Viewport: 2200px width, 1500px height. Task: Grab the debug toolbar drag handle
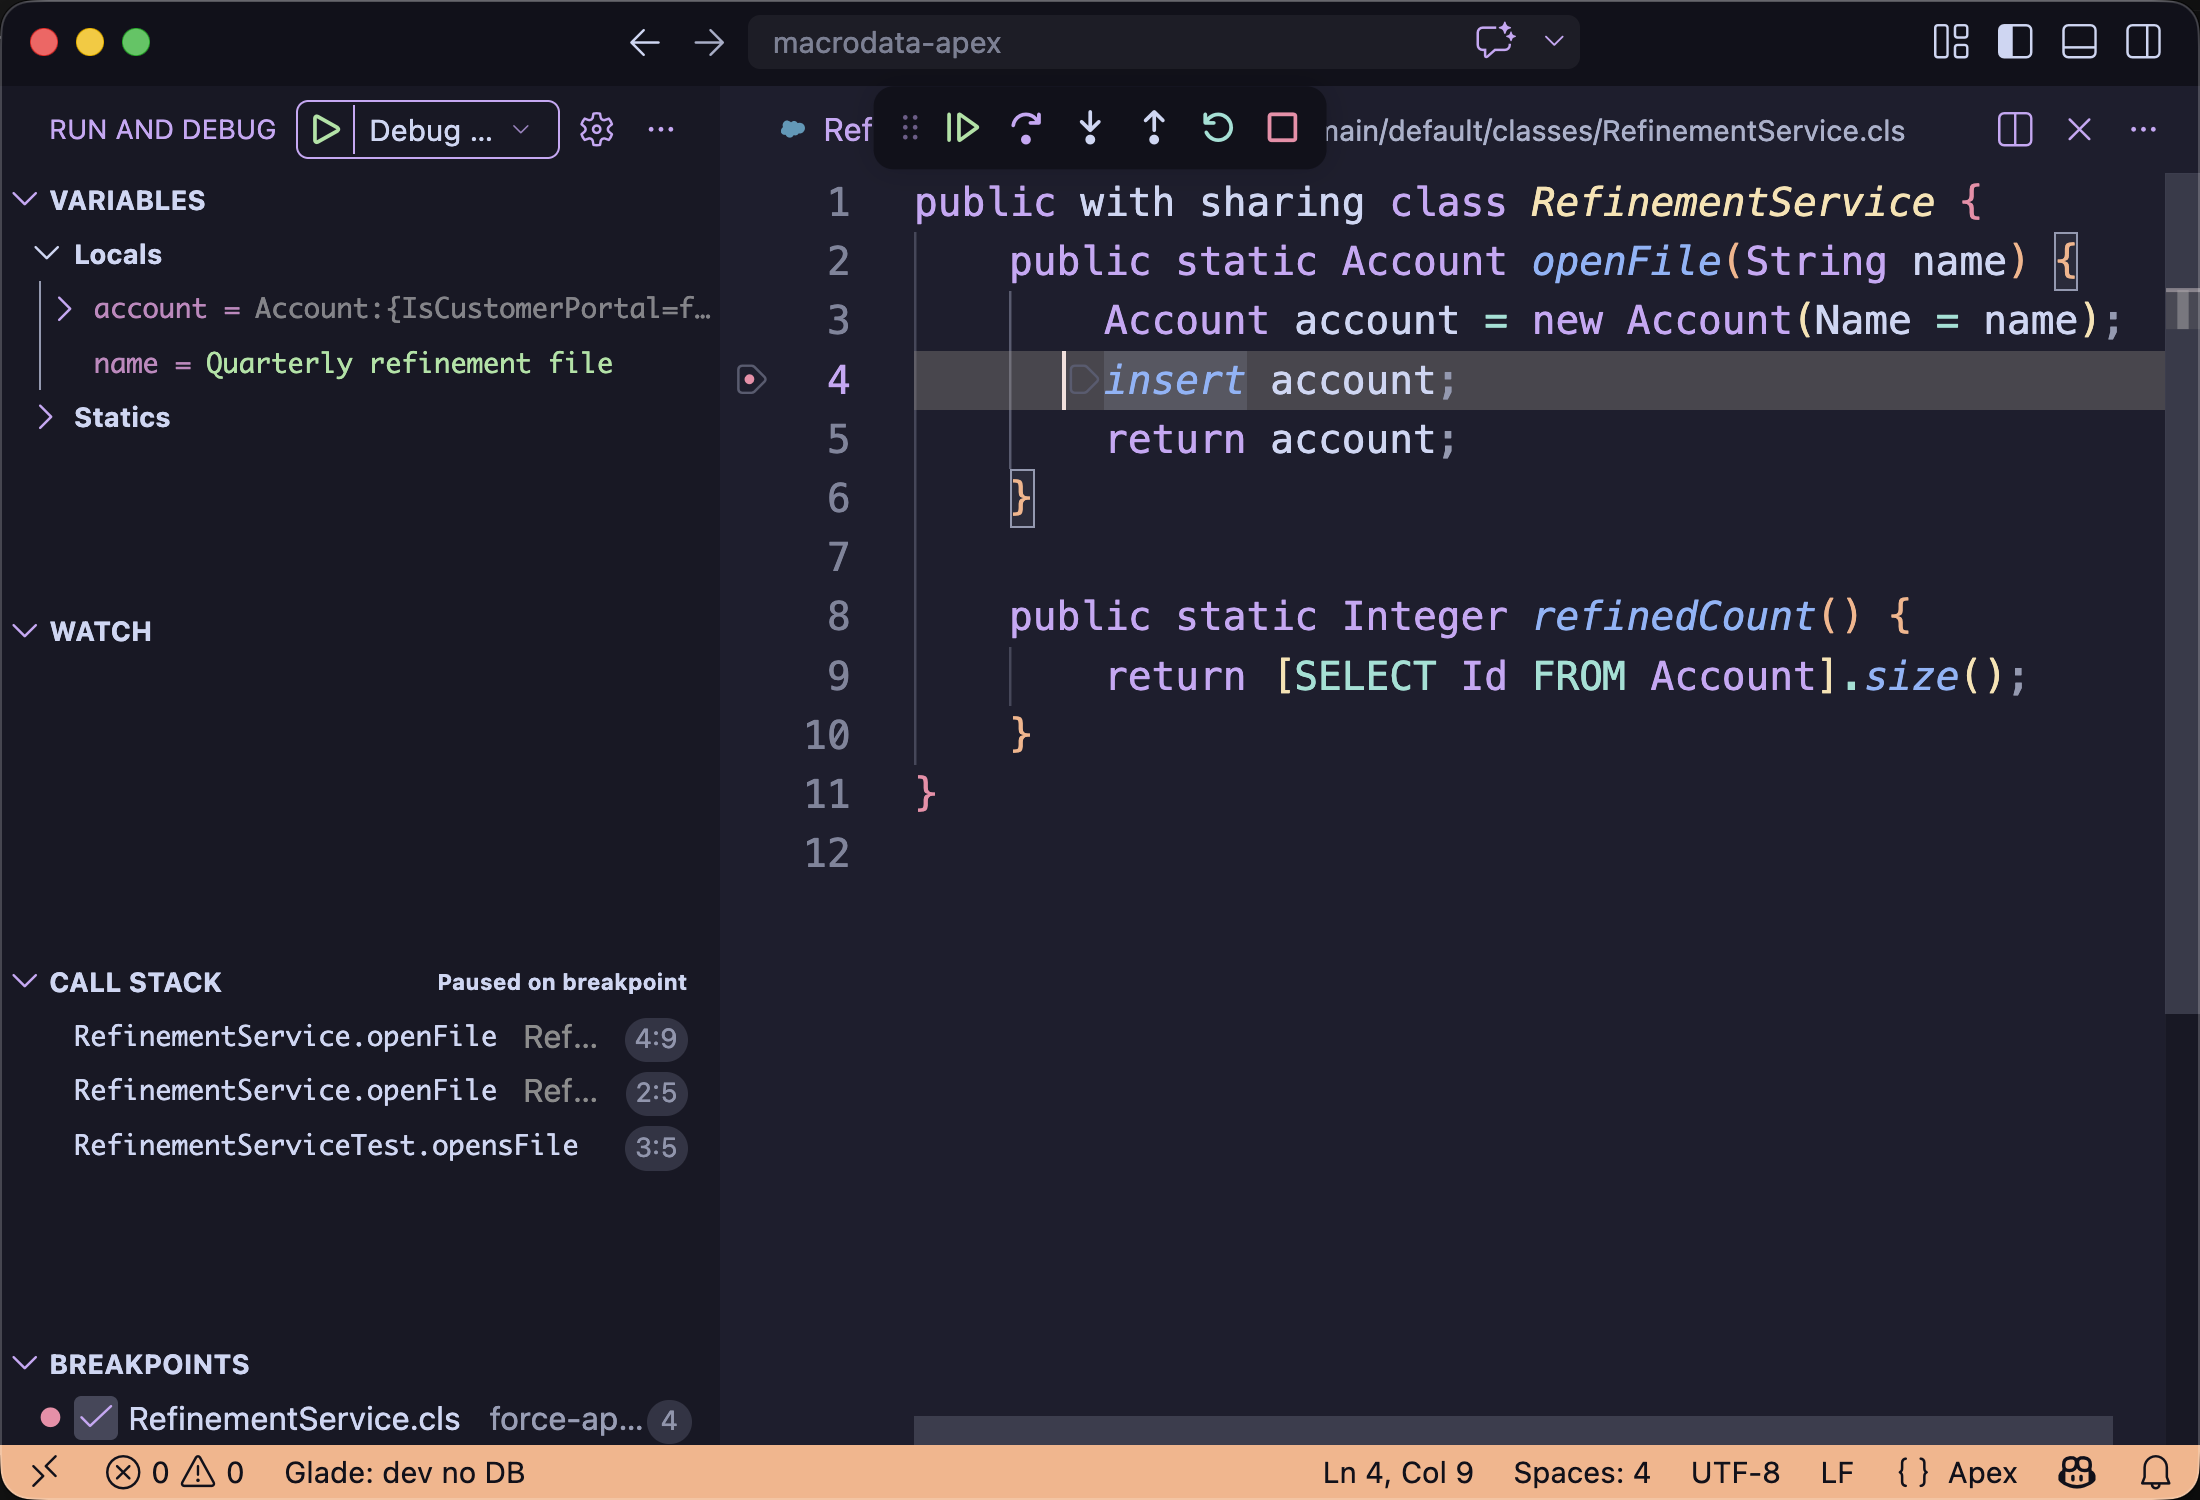click(910, 128)
